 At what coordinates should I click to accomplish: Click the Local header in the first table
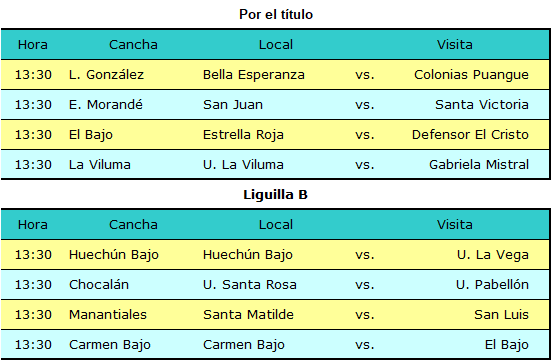coord(276,45)
